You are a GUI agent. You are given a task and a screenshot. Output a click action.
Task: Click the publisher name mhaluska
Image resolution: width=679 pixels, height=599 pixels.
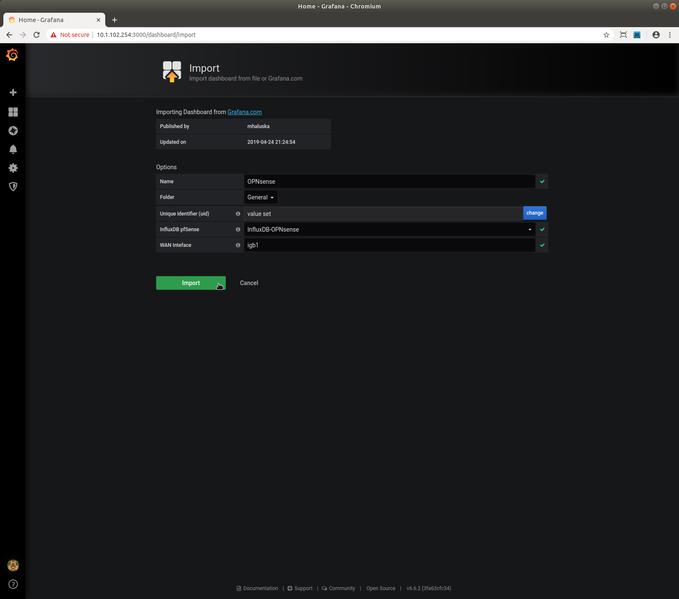pos(259,126)
